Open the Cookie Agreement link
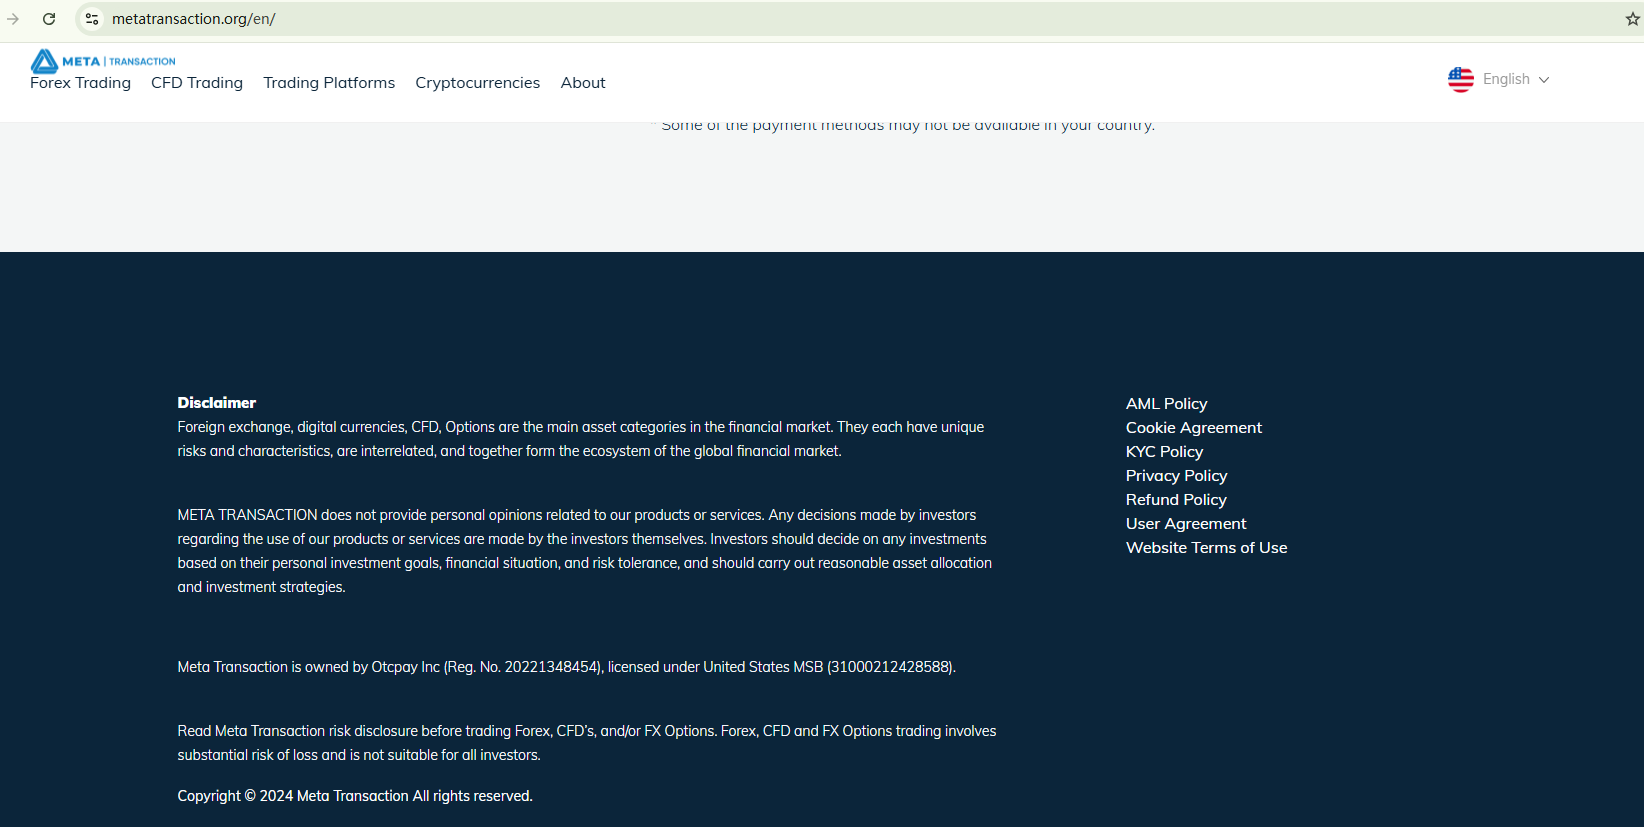 pyautogui.click(x=1194, y=428)
